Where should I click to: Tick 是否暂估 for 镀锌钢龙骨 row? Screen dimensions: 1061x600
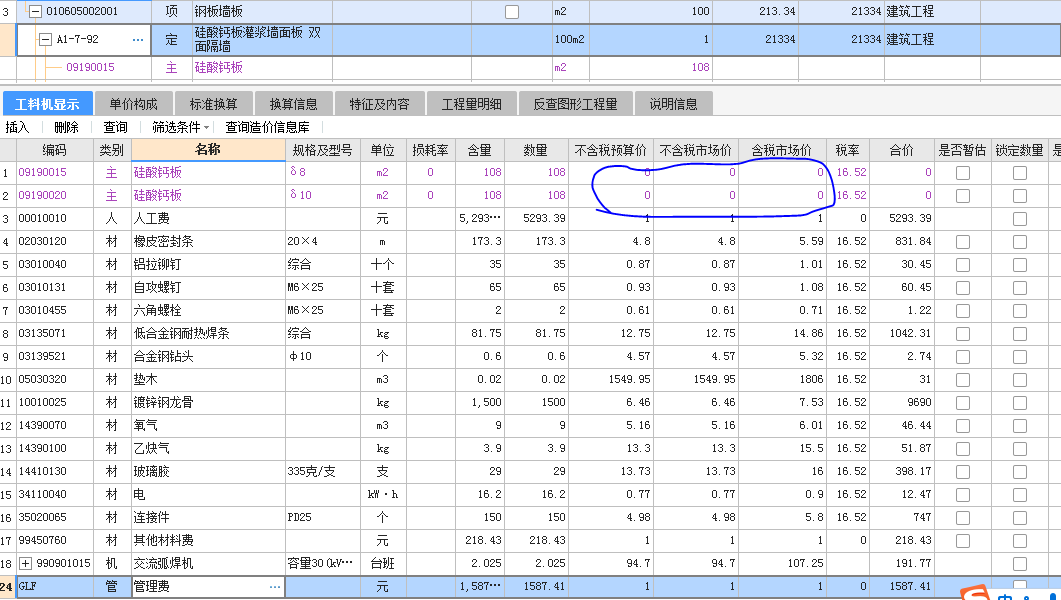[963, 403]
